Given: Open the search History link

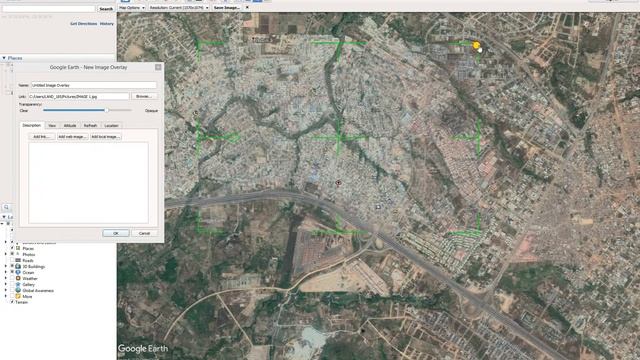Looking at the screenshot, I should [x=107, y=24].
